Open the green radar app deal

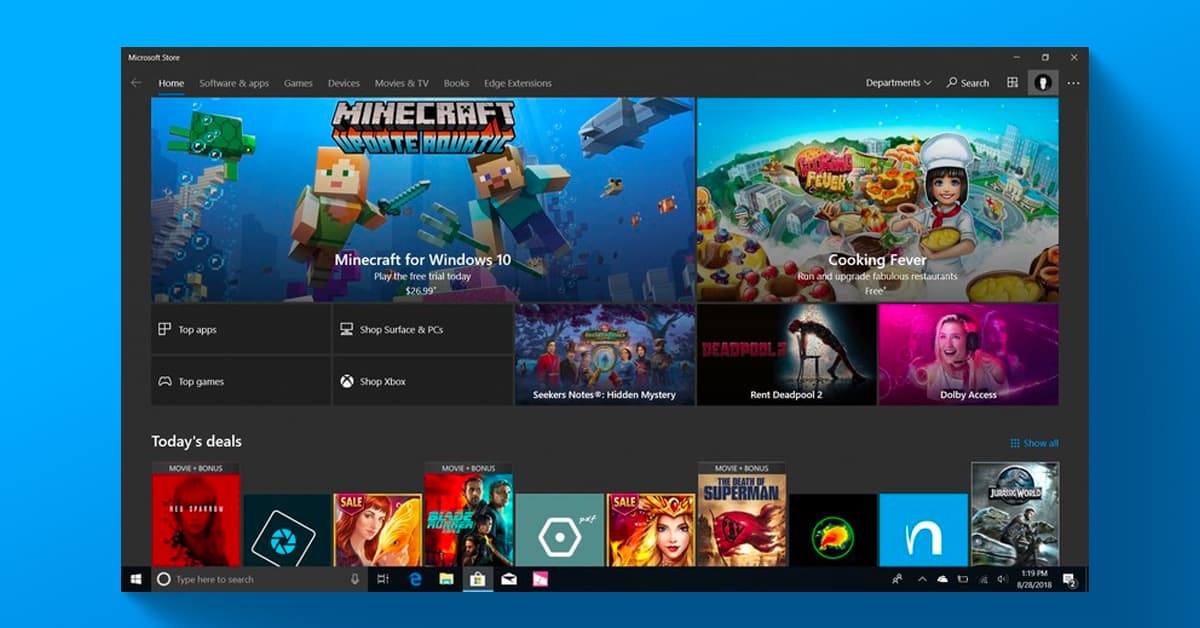[x=833, y=530]
